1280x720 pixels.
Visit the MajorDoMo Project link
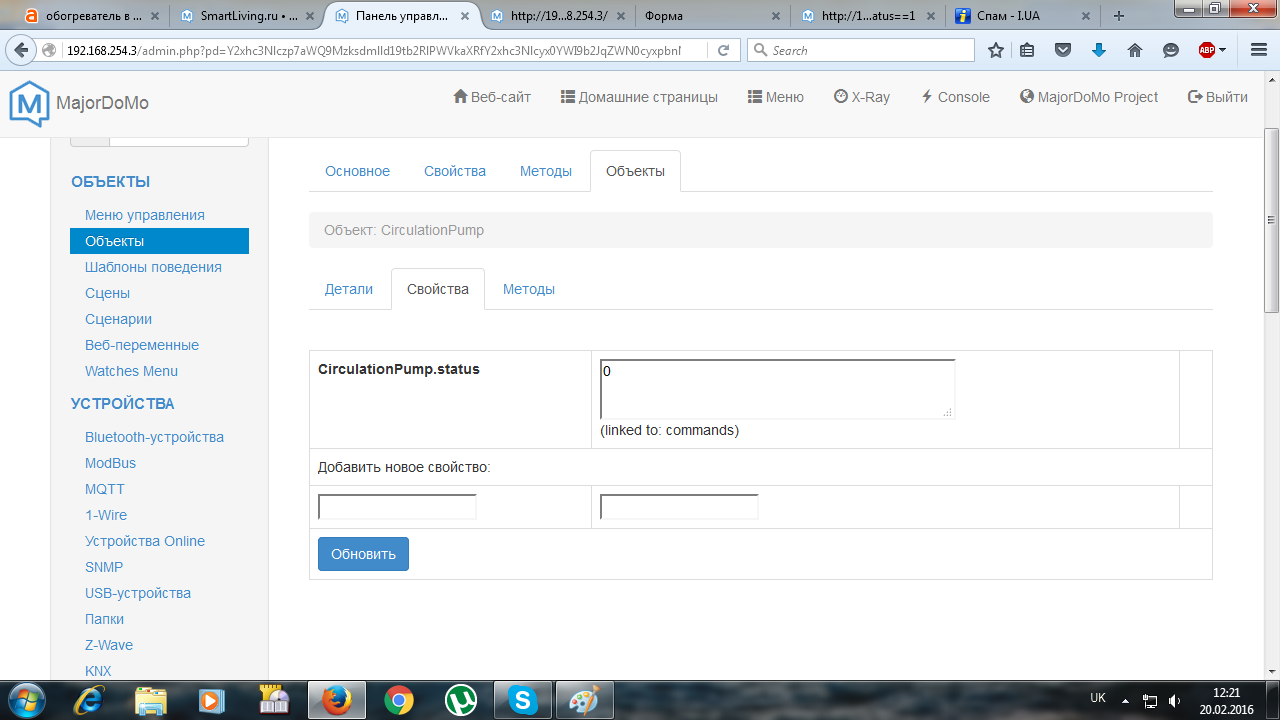[x=1089, y=97]
